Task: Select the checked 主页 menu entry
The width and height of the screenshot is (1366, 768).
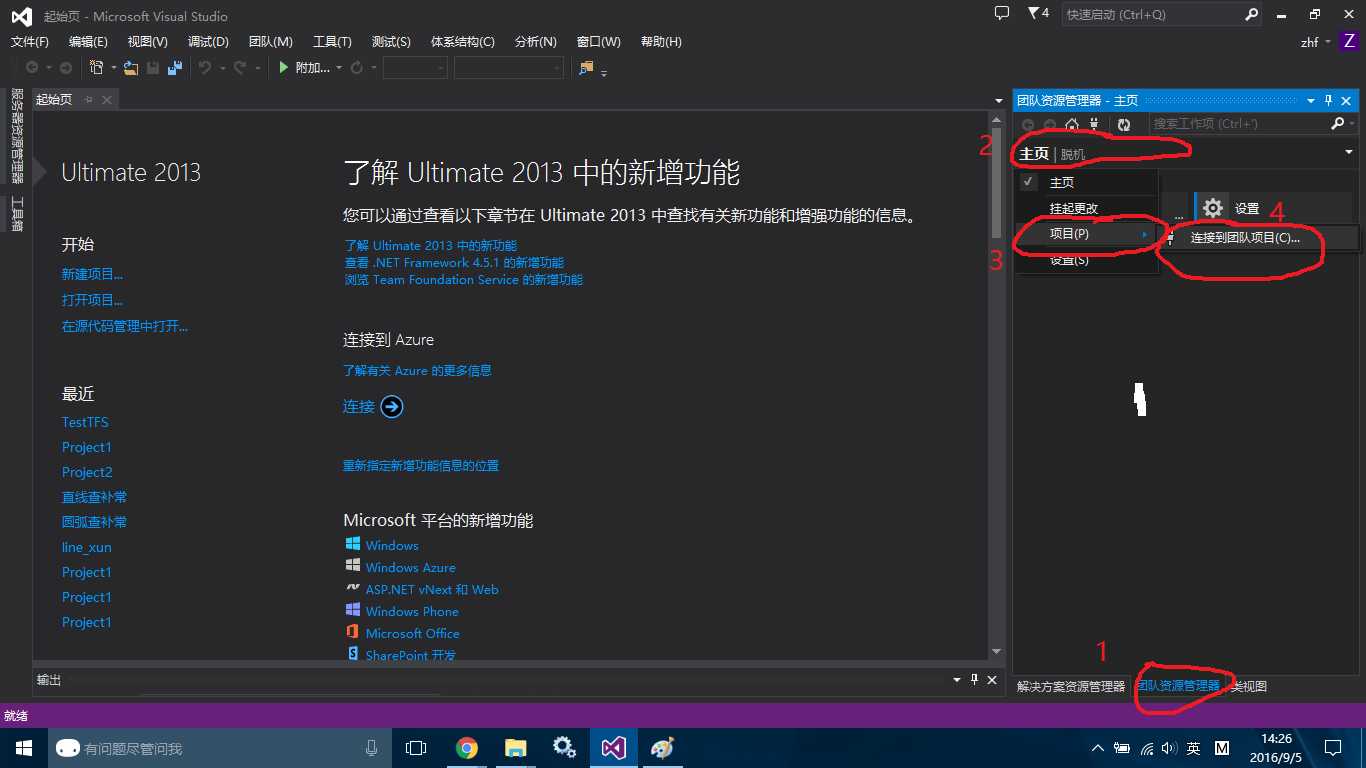Action: (x=1086, y=183)
